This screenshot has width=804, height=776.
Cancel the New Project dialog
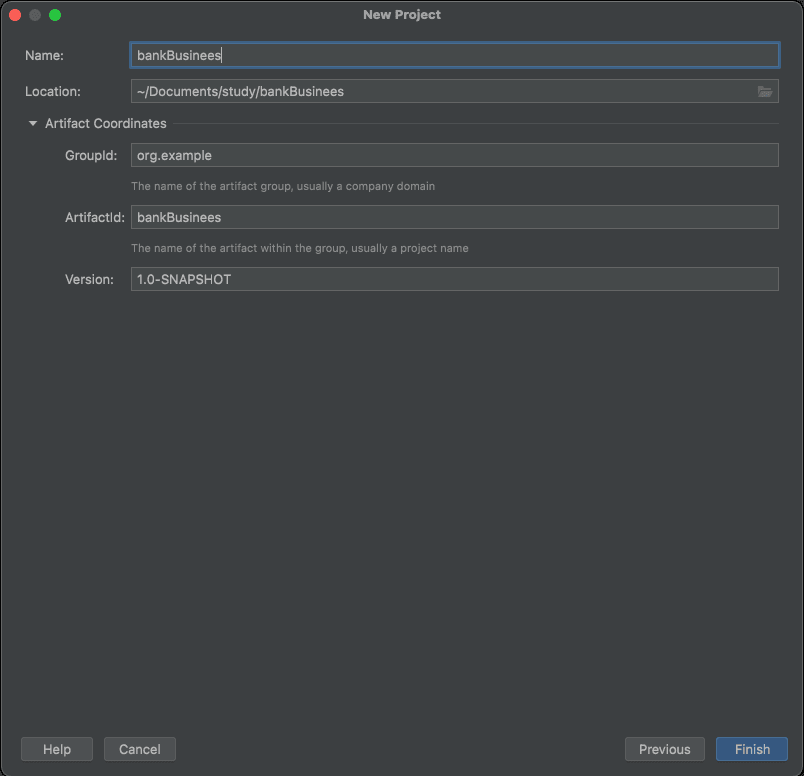[x=139, y=749]
